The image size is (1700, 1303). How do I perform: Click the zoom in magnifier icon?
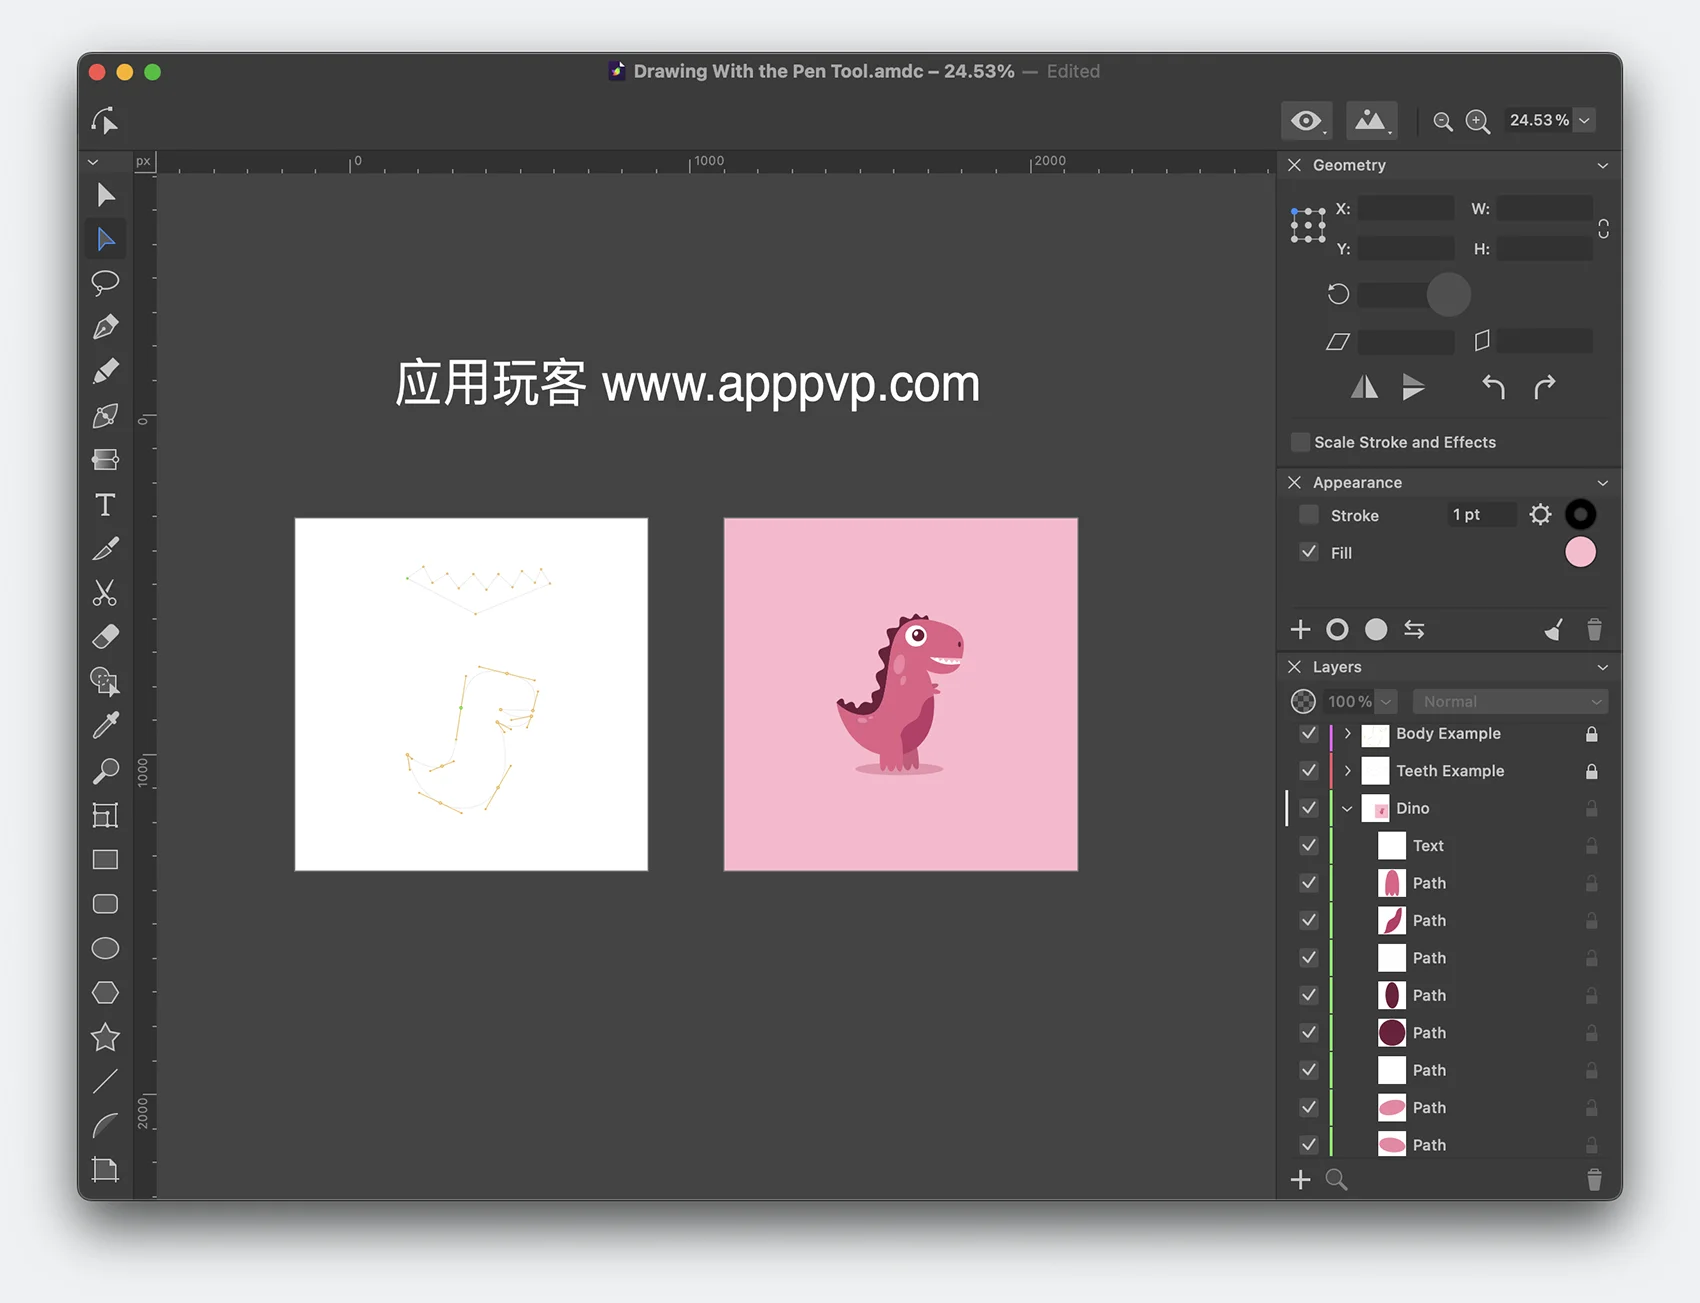point(1477,121)
